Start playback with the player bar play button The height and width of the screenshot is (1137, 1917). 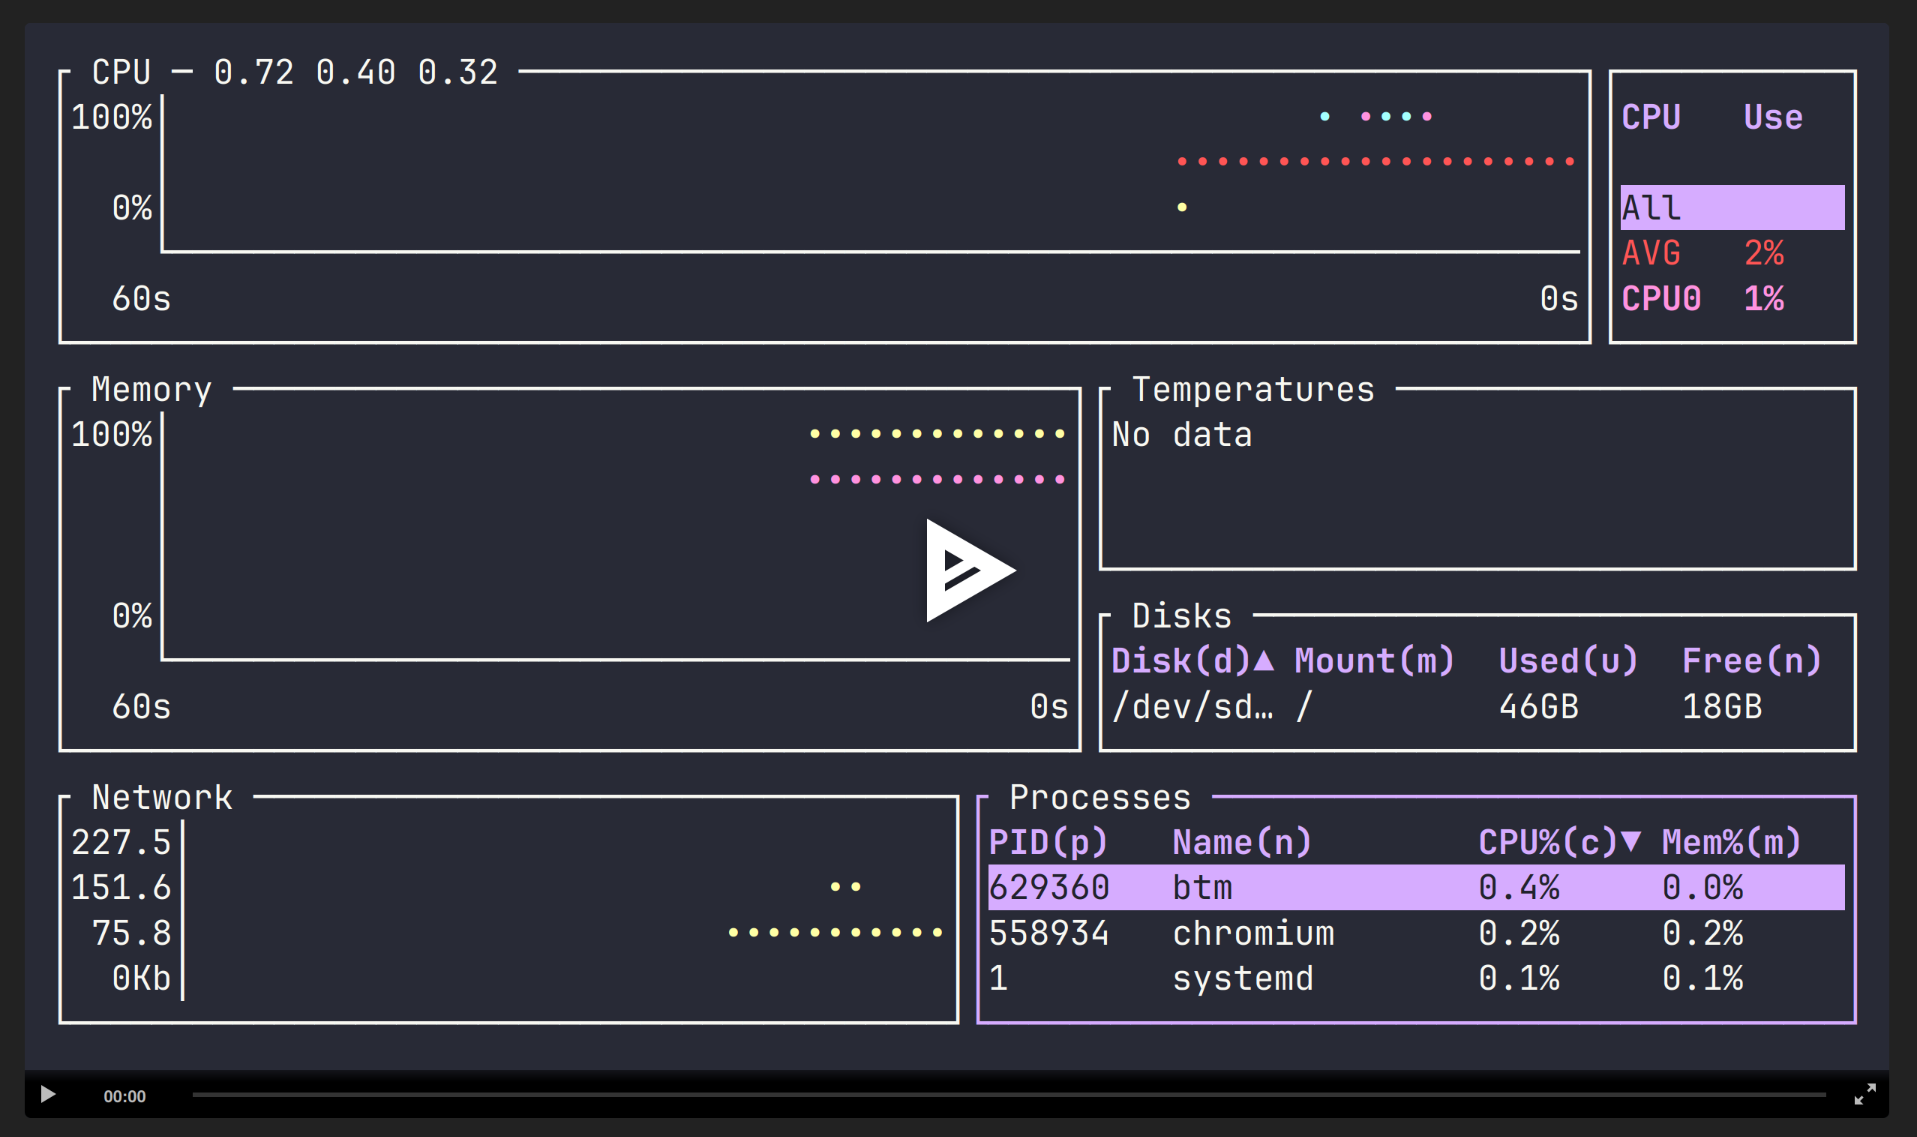click(47, 1095)
